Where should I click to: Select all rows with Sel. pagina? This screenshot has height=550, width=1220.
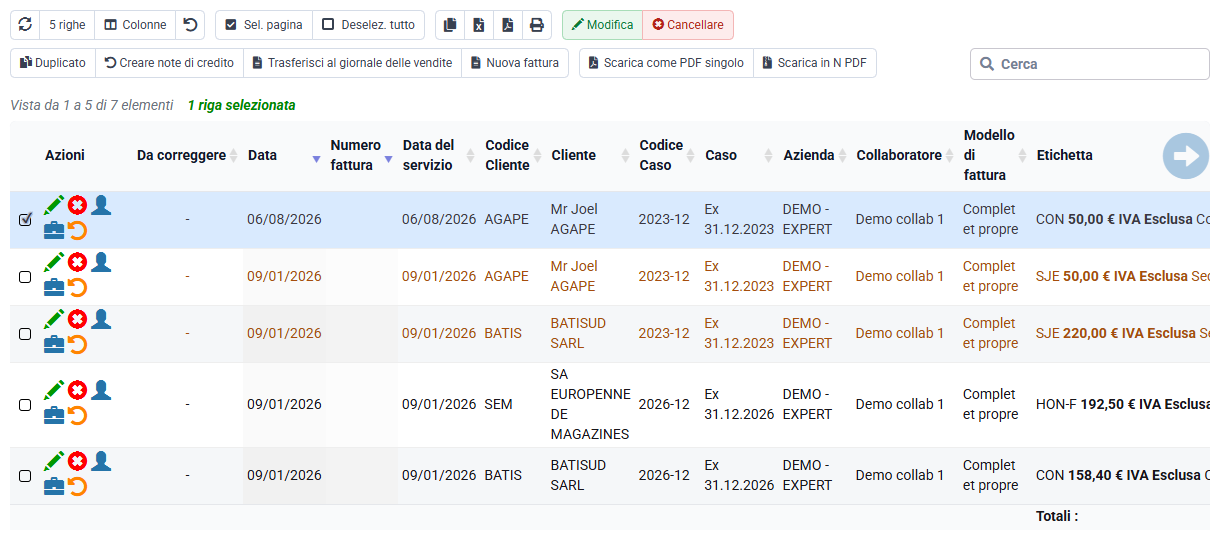[264, 25]
